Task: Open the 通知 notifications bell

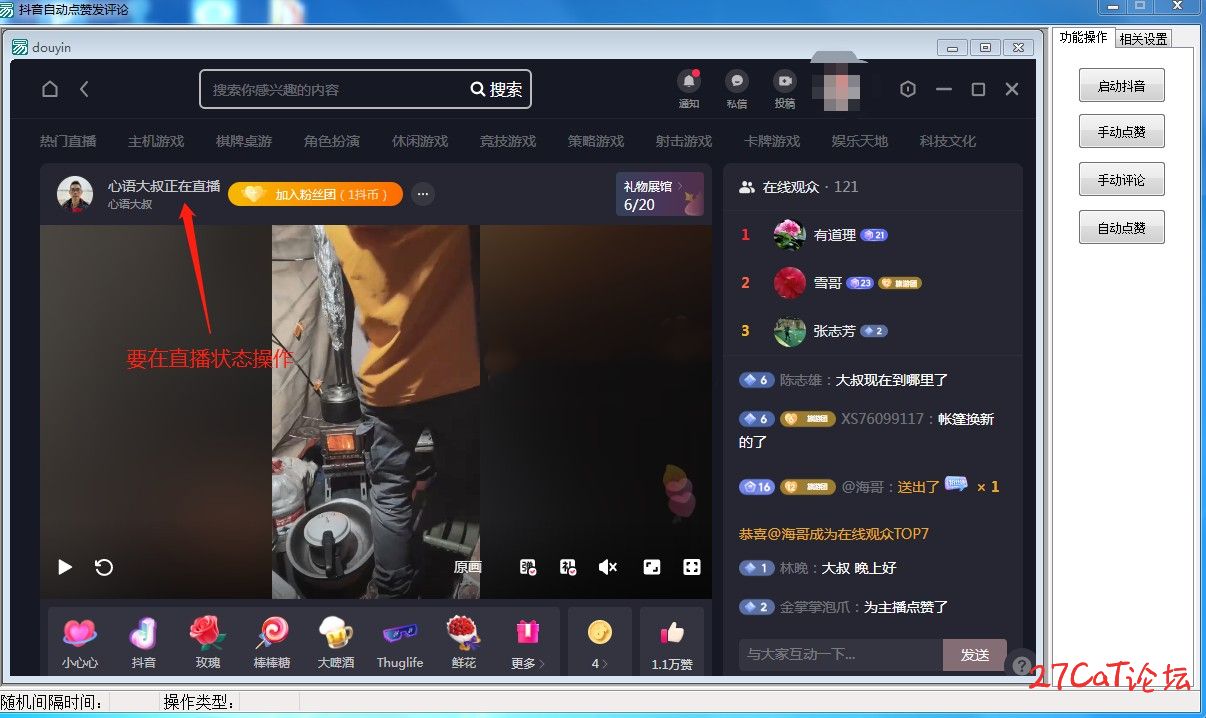Action: 689,81
